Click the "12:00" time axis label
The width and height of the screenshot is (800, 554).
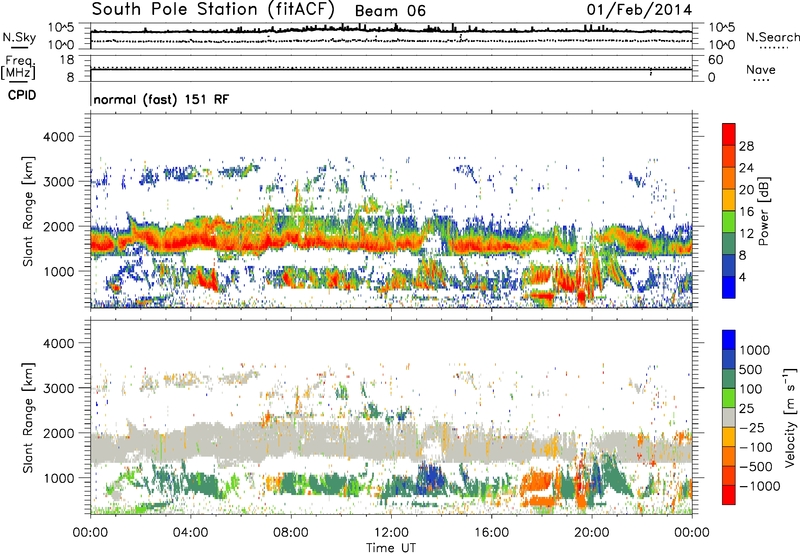click(391, 533)
